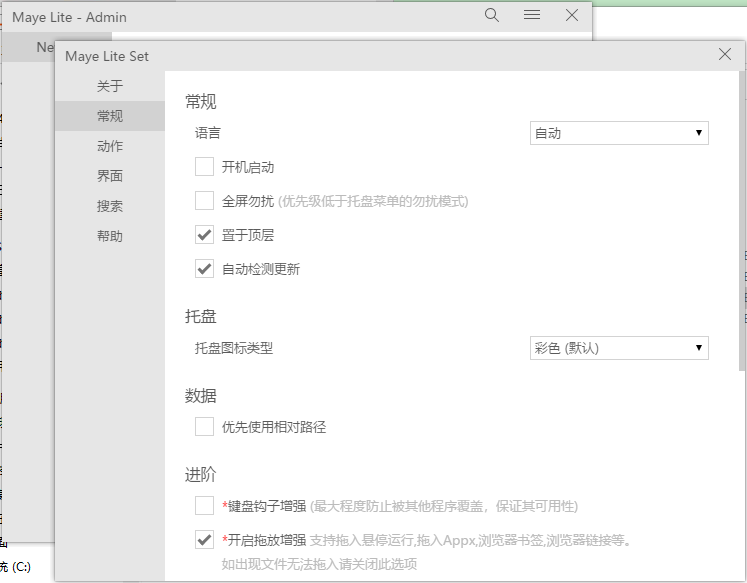
Task: Check the 优先使用相对路径 checkbox
Action: (x=204, y=427)
